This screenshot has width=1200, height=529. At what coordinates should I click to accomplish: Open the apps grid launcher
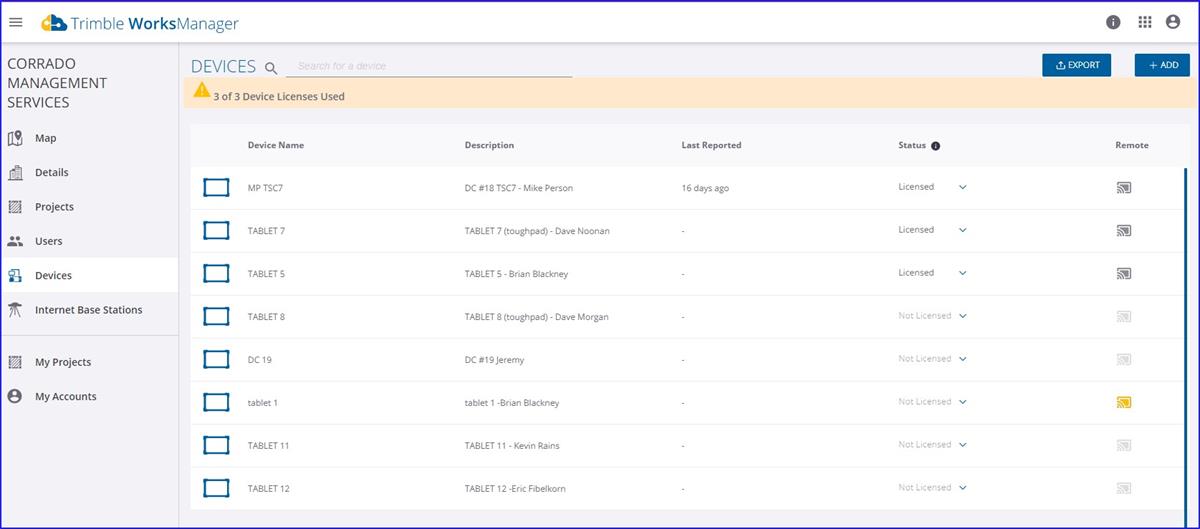click(x=1145, y=22)
